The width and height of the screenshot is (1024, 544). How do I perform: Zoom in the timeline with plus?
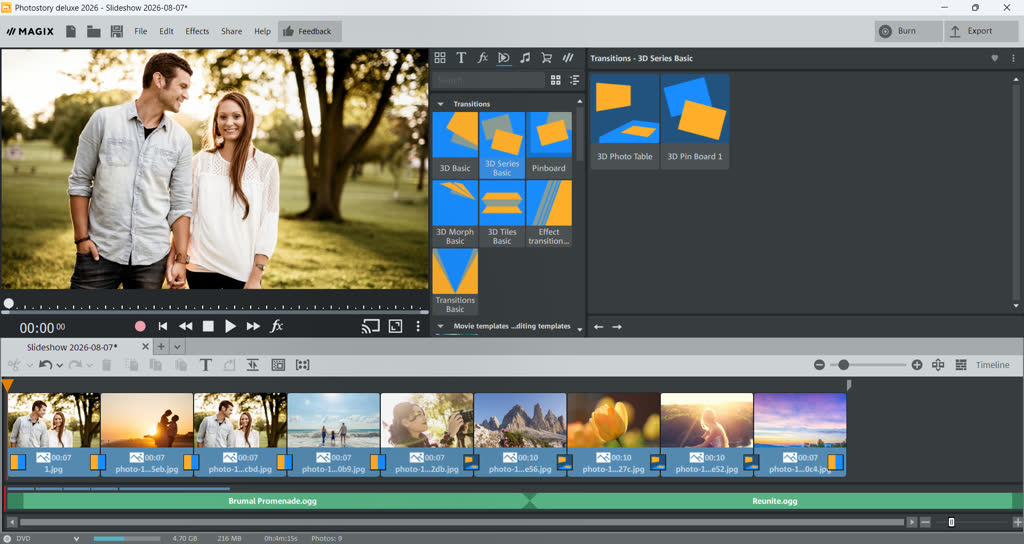point(917,365)
